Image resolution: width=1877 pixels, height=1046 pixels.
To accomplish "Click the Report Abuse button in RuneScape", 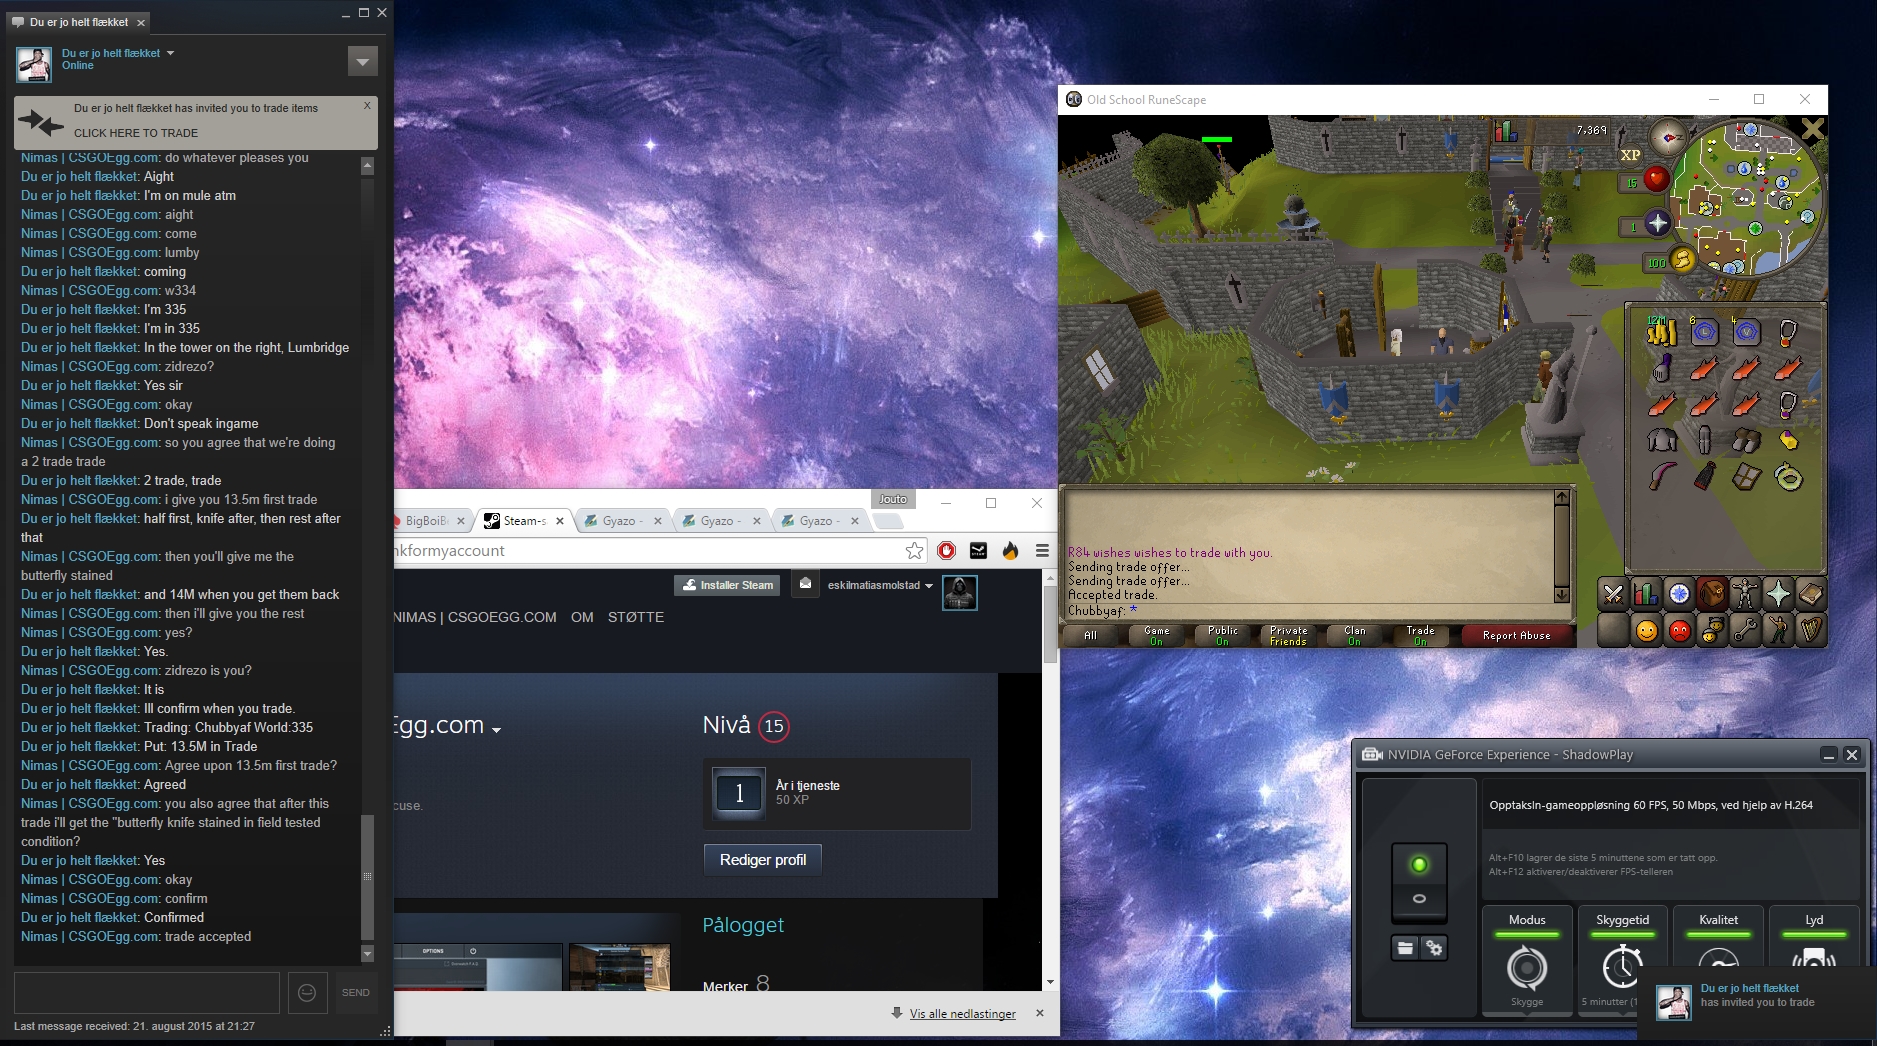I will (1516, 635).
